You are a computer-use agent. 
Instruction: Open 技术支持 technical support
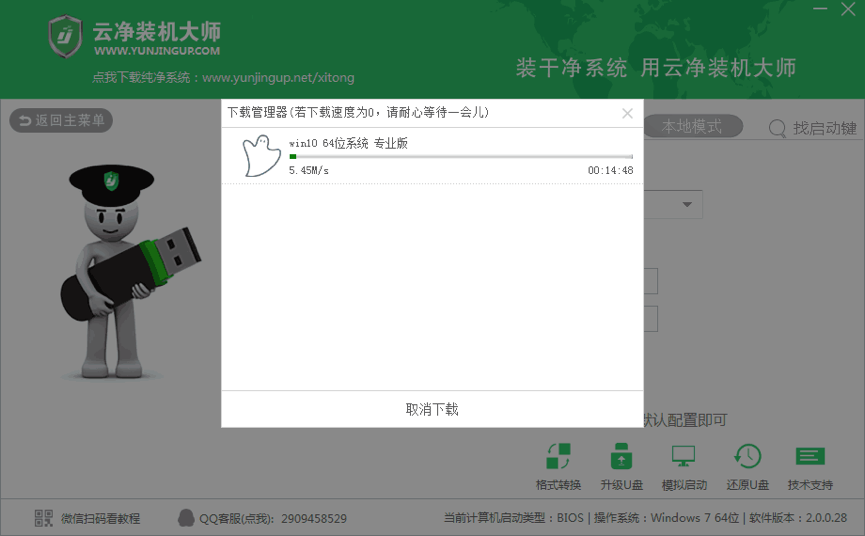pos(809,457)
